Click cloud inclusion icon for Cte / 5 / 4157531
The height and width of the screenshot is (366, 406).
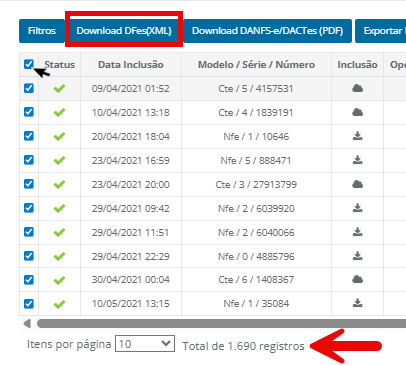358,88
